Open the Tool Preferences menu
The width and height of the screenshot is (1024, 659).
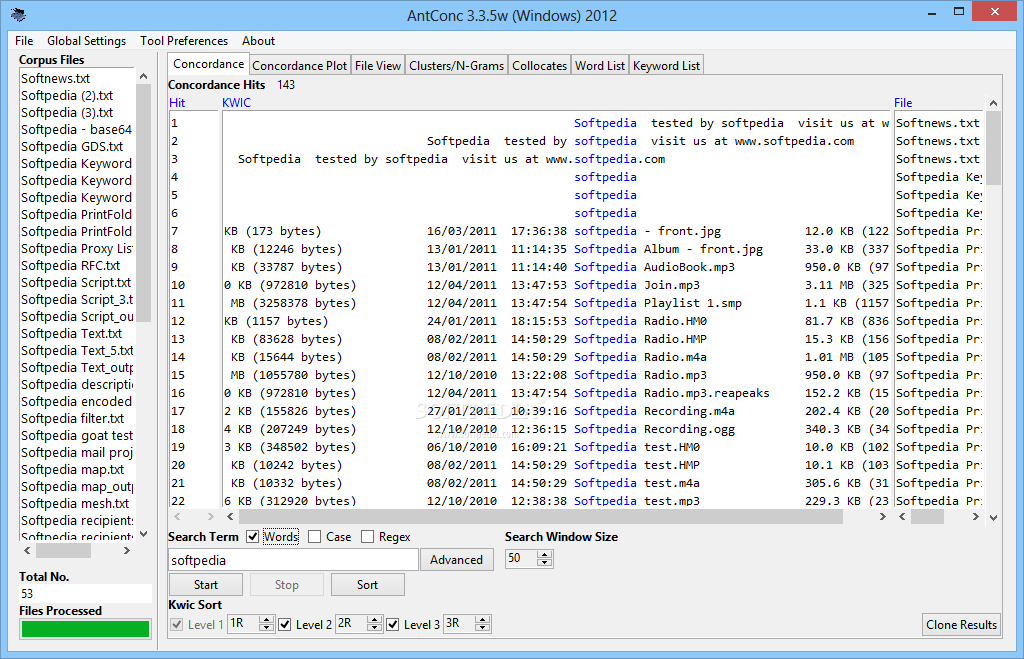coord(184,40)
